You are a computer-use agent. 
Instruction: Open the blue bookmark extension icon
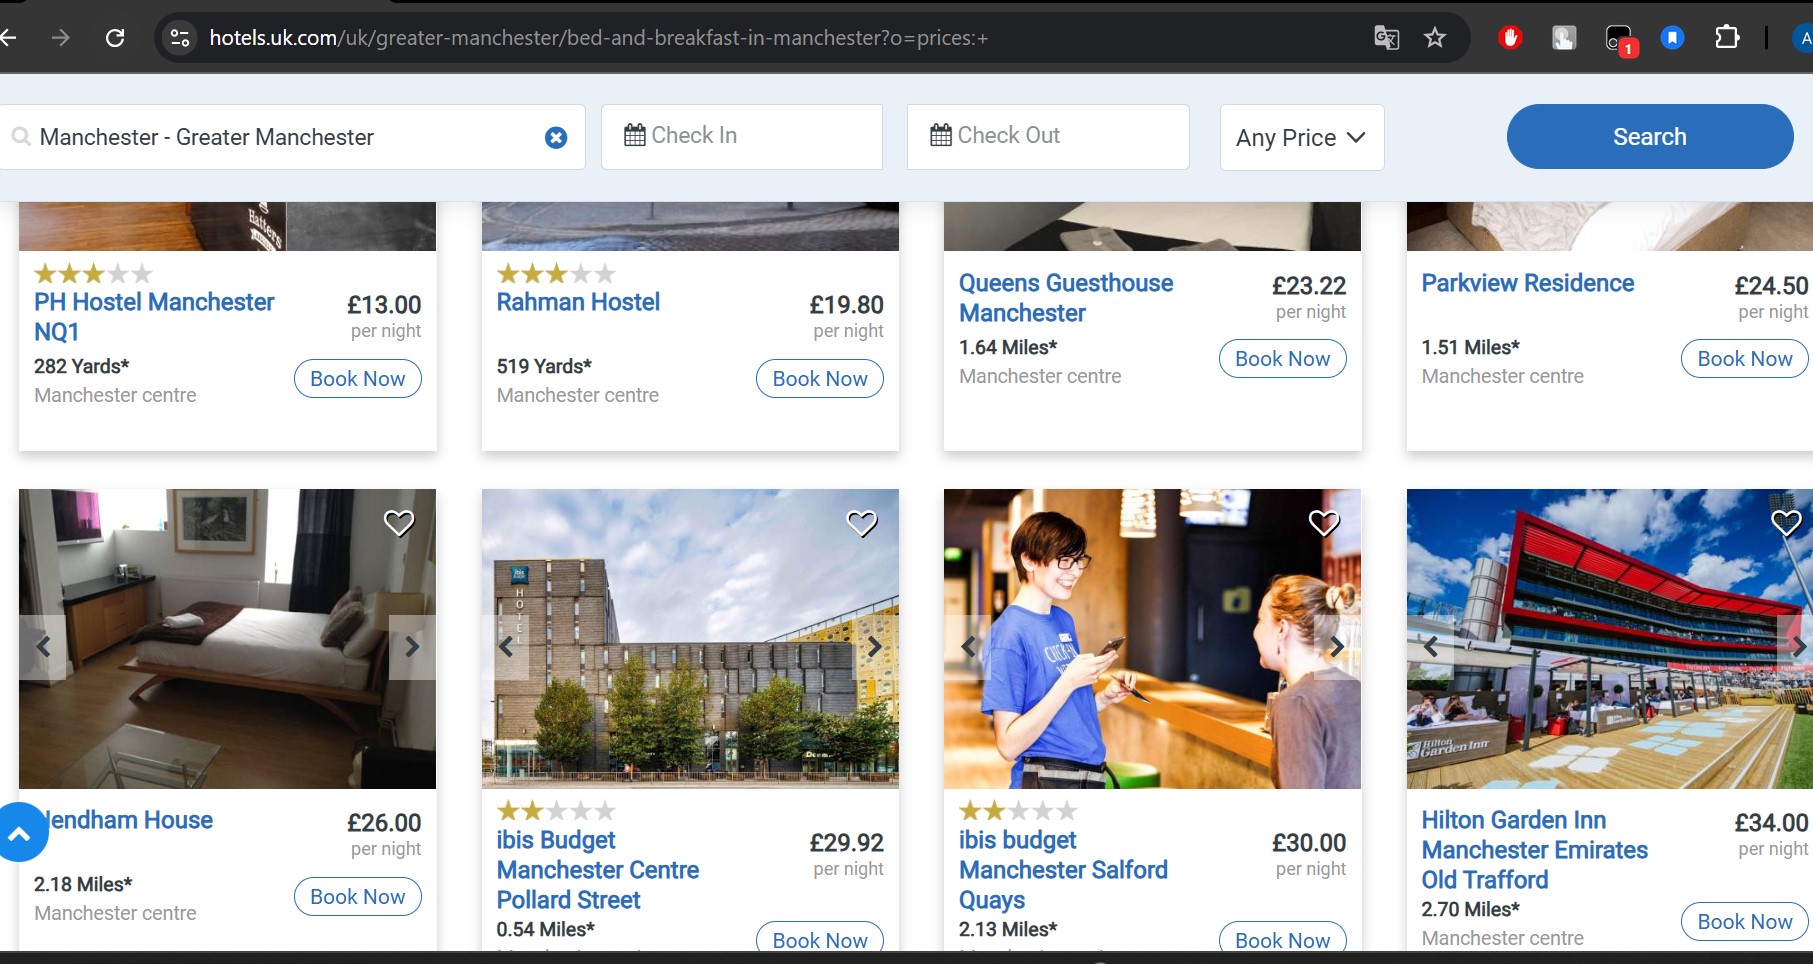(1672, 38)
